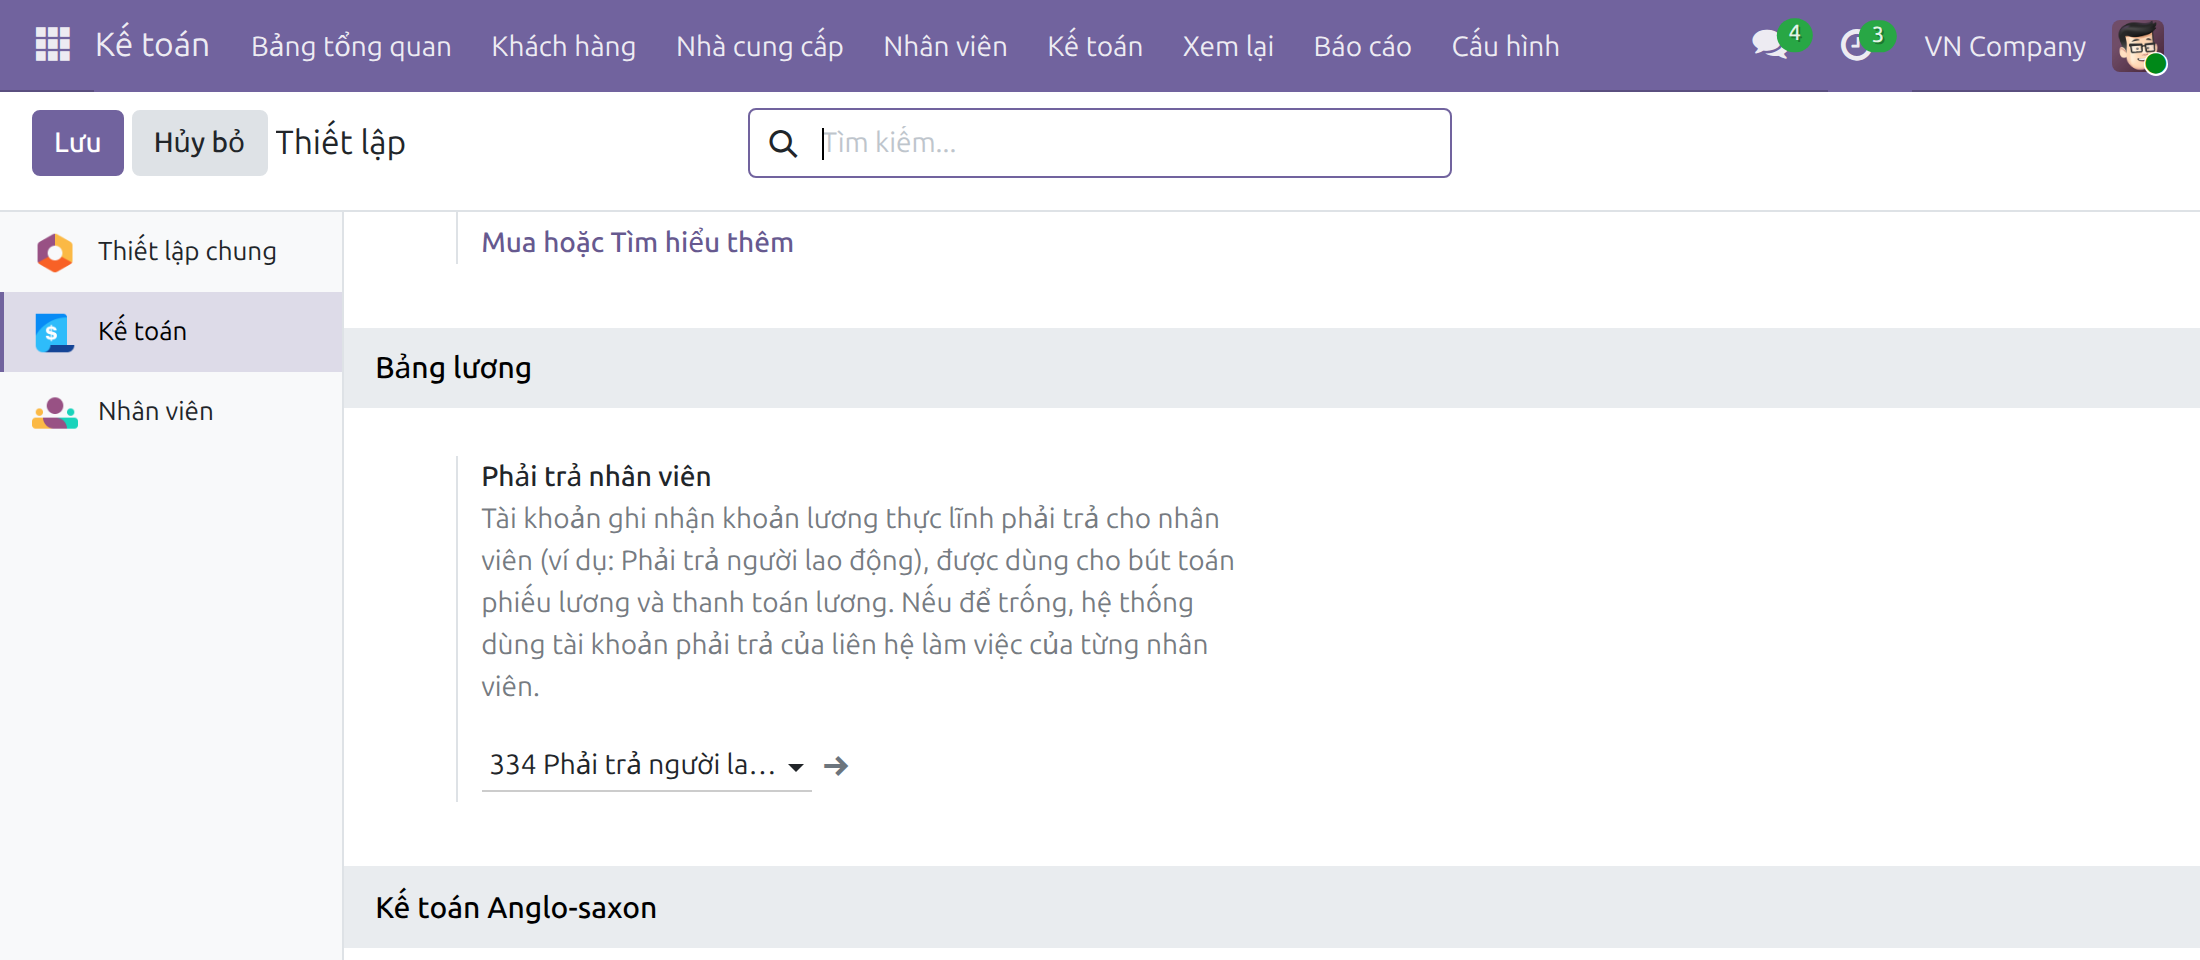Screen dimensions: 2200x960
Task: Select Kế toán settings tab in sidebar
Action: 172,332
